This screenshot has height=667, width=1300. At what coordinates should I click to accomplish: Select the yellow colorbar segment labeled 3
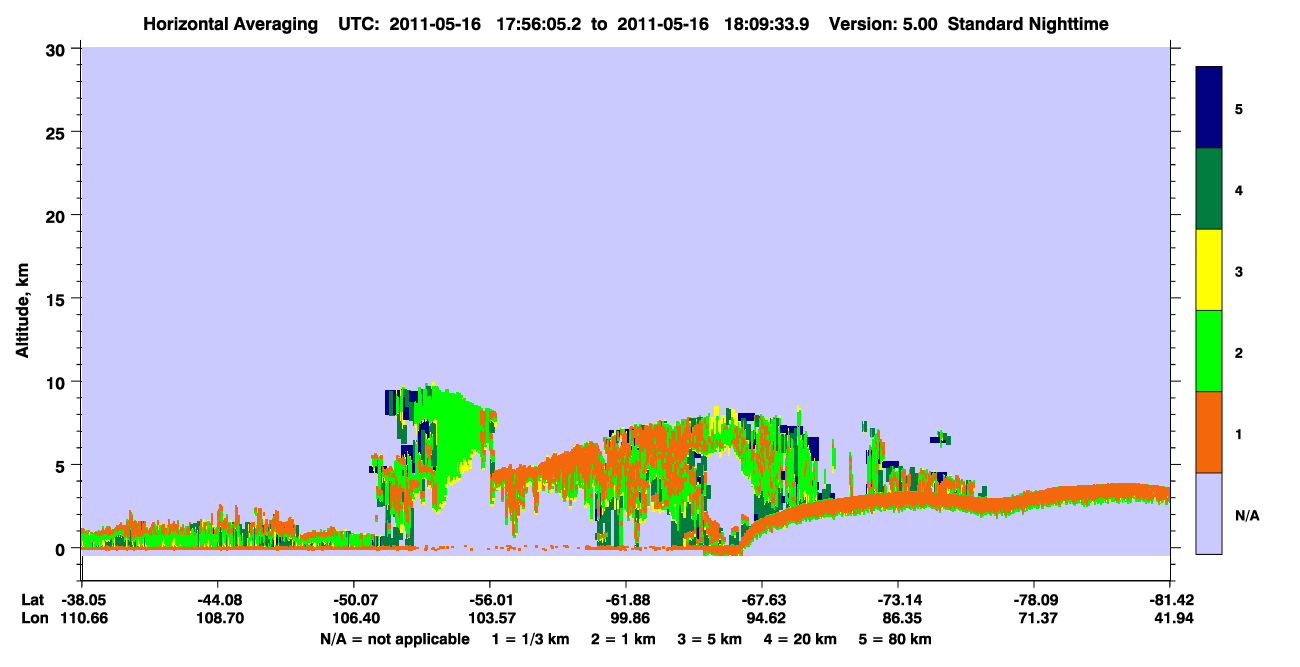pos(1209,270)
